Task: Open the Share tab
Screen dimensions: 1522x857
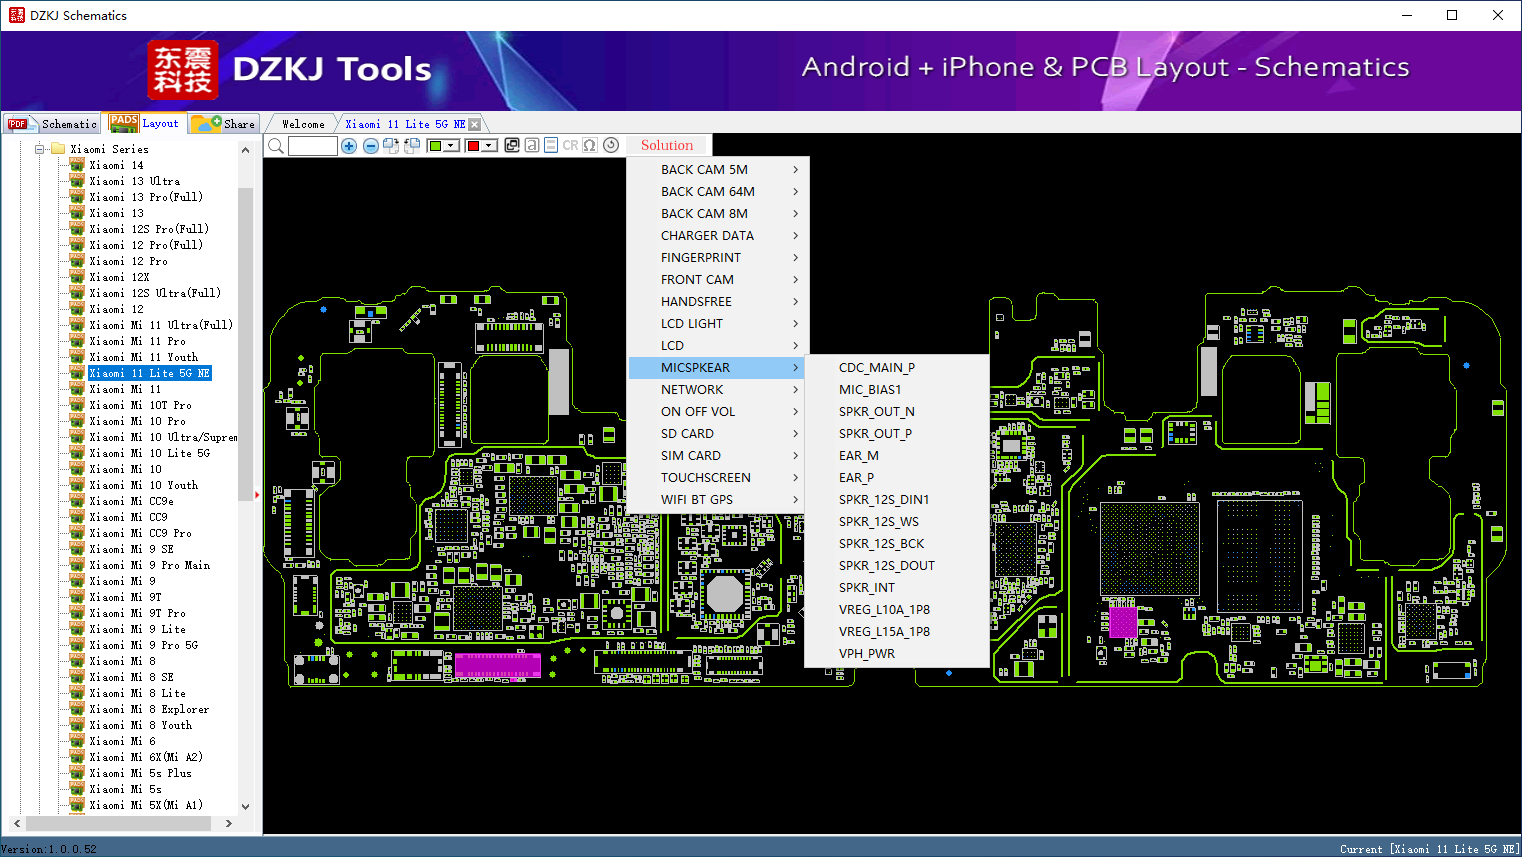Action: pos(224,124)
